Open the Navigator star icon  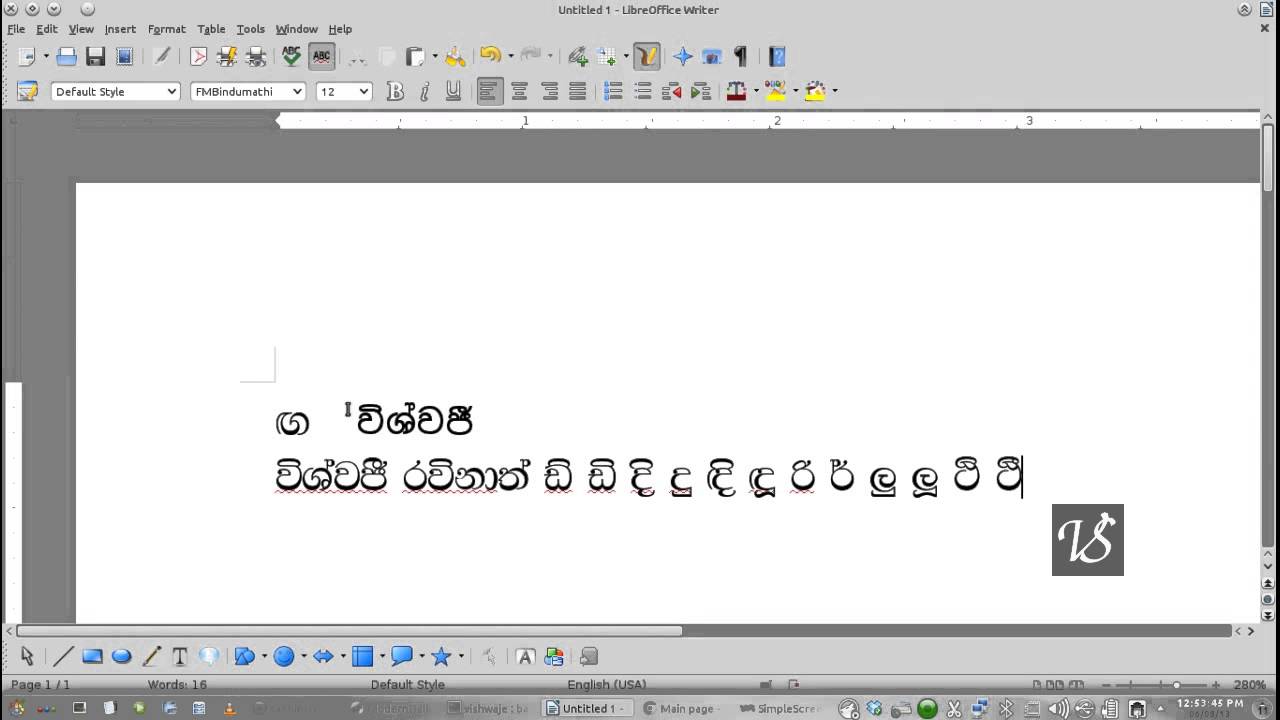pos(683,57)
